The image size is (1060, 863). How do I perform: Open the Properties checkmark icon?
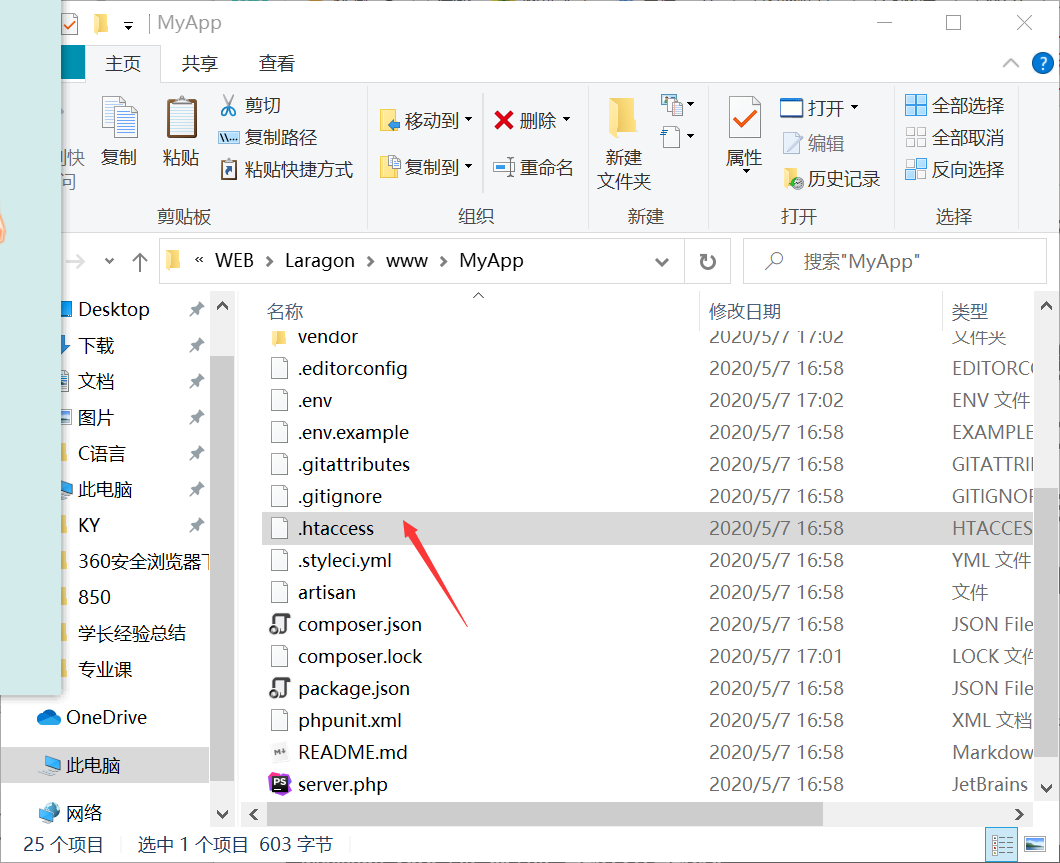click(744, 118)
